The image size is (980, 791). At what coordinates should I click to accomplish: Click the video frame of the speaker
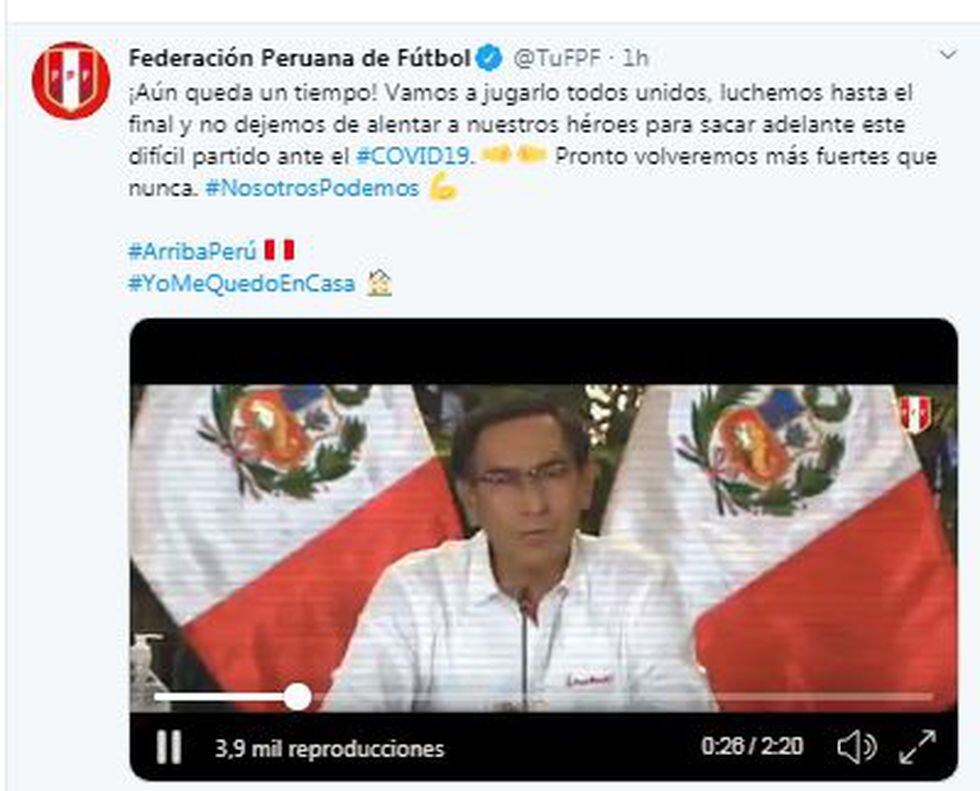tap(543, 548)
